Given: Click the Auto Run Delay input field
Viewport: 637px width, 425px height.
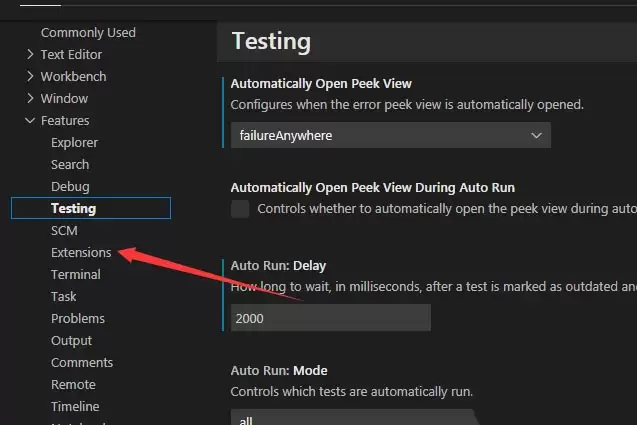Looking at the screenshot, I should [x=330, y=317].
